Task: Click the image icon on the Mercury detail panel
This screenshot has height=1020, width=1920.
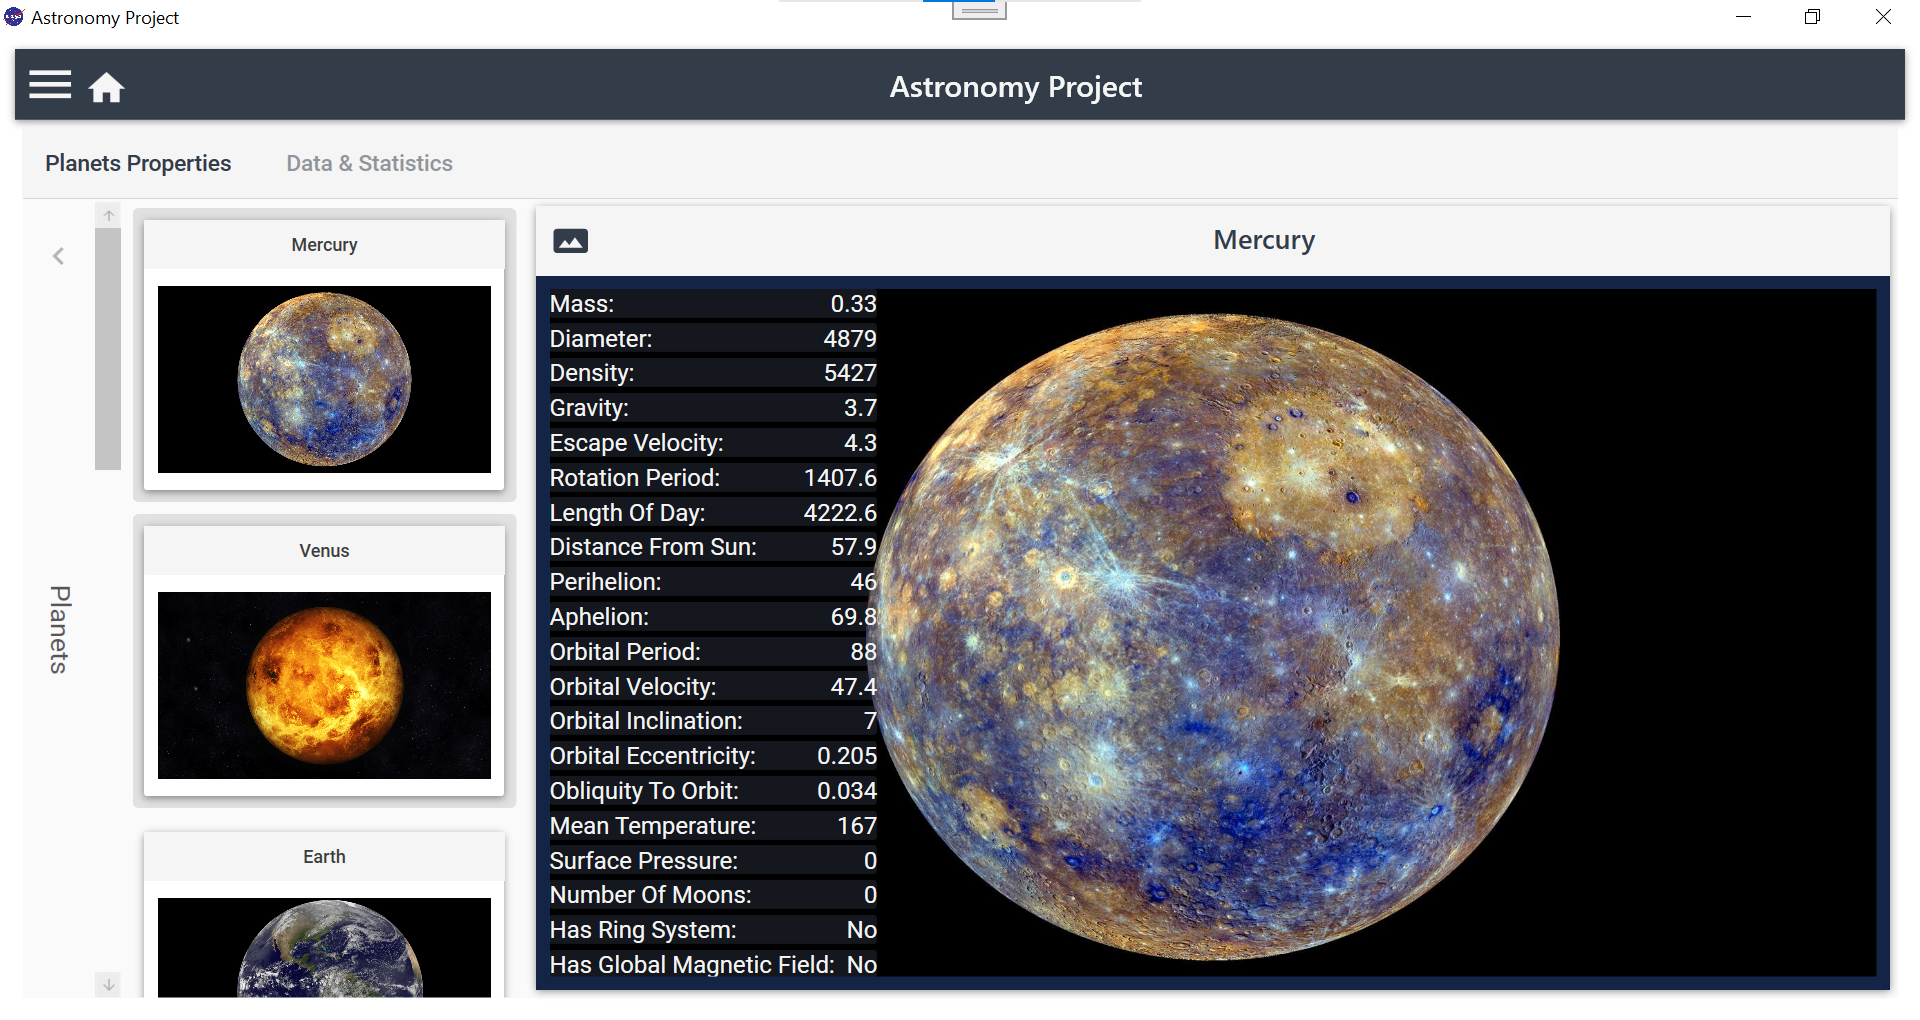Action: (570, 240)
